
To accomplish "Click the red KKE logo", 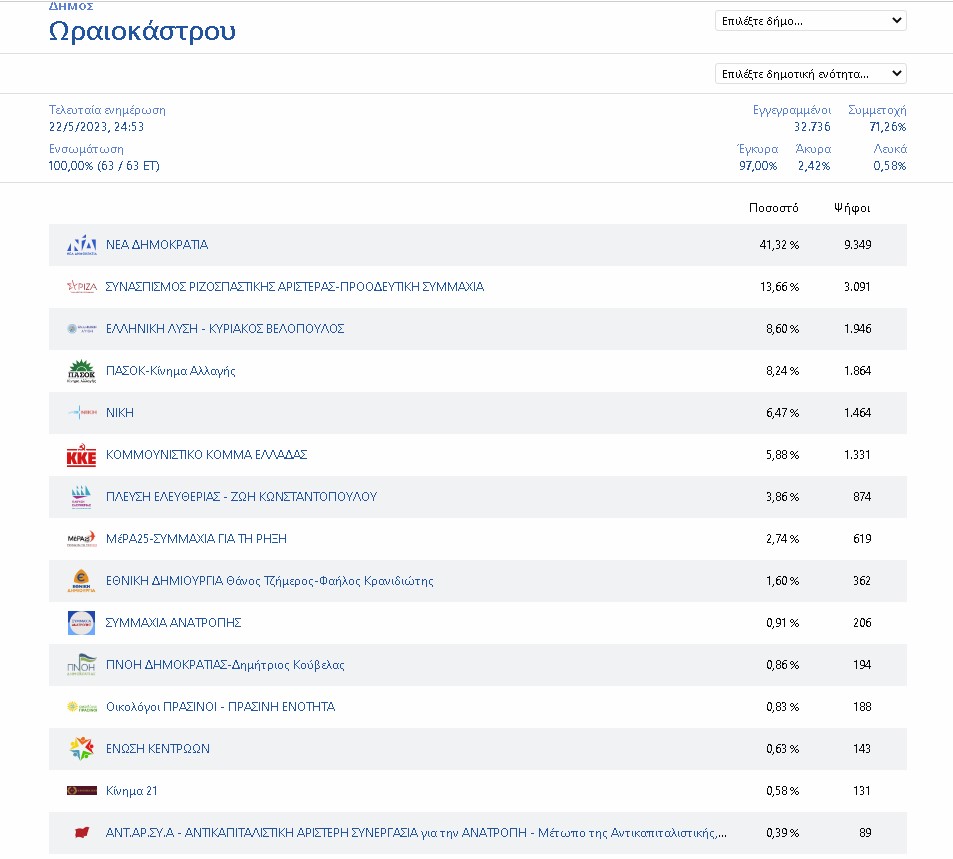I will 81,455.
